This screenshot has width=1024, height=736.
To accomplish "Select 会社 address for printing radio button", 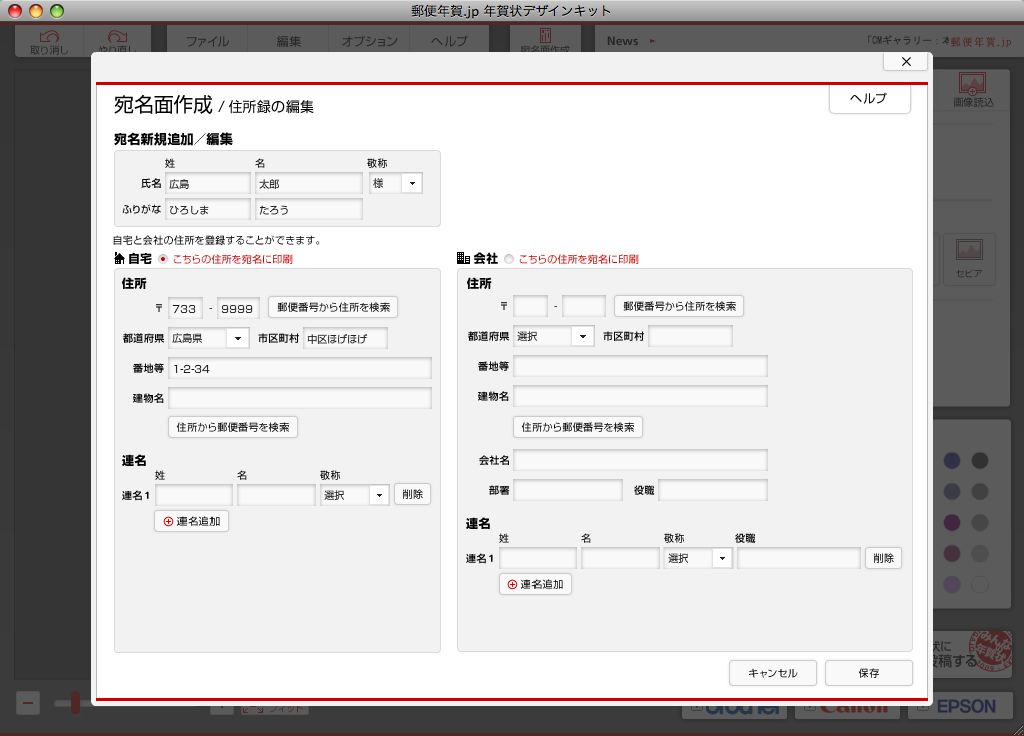I will tap(509, 259).
